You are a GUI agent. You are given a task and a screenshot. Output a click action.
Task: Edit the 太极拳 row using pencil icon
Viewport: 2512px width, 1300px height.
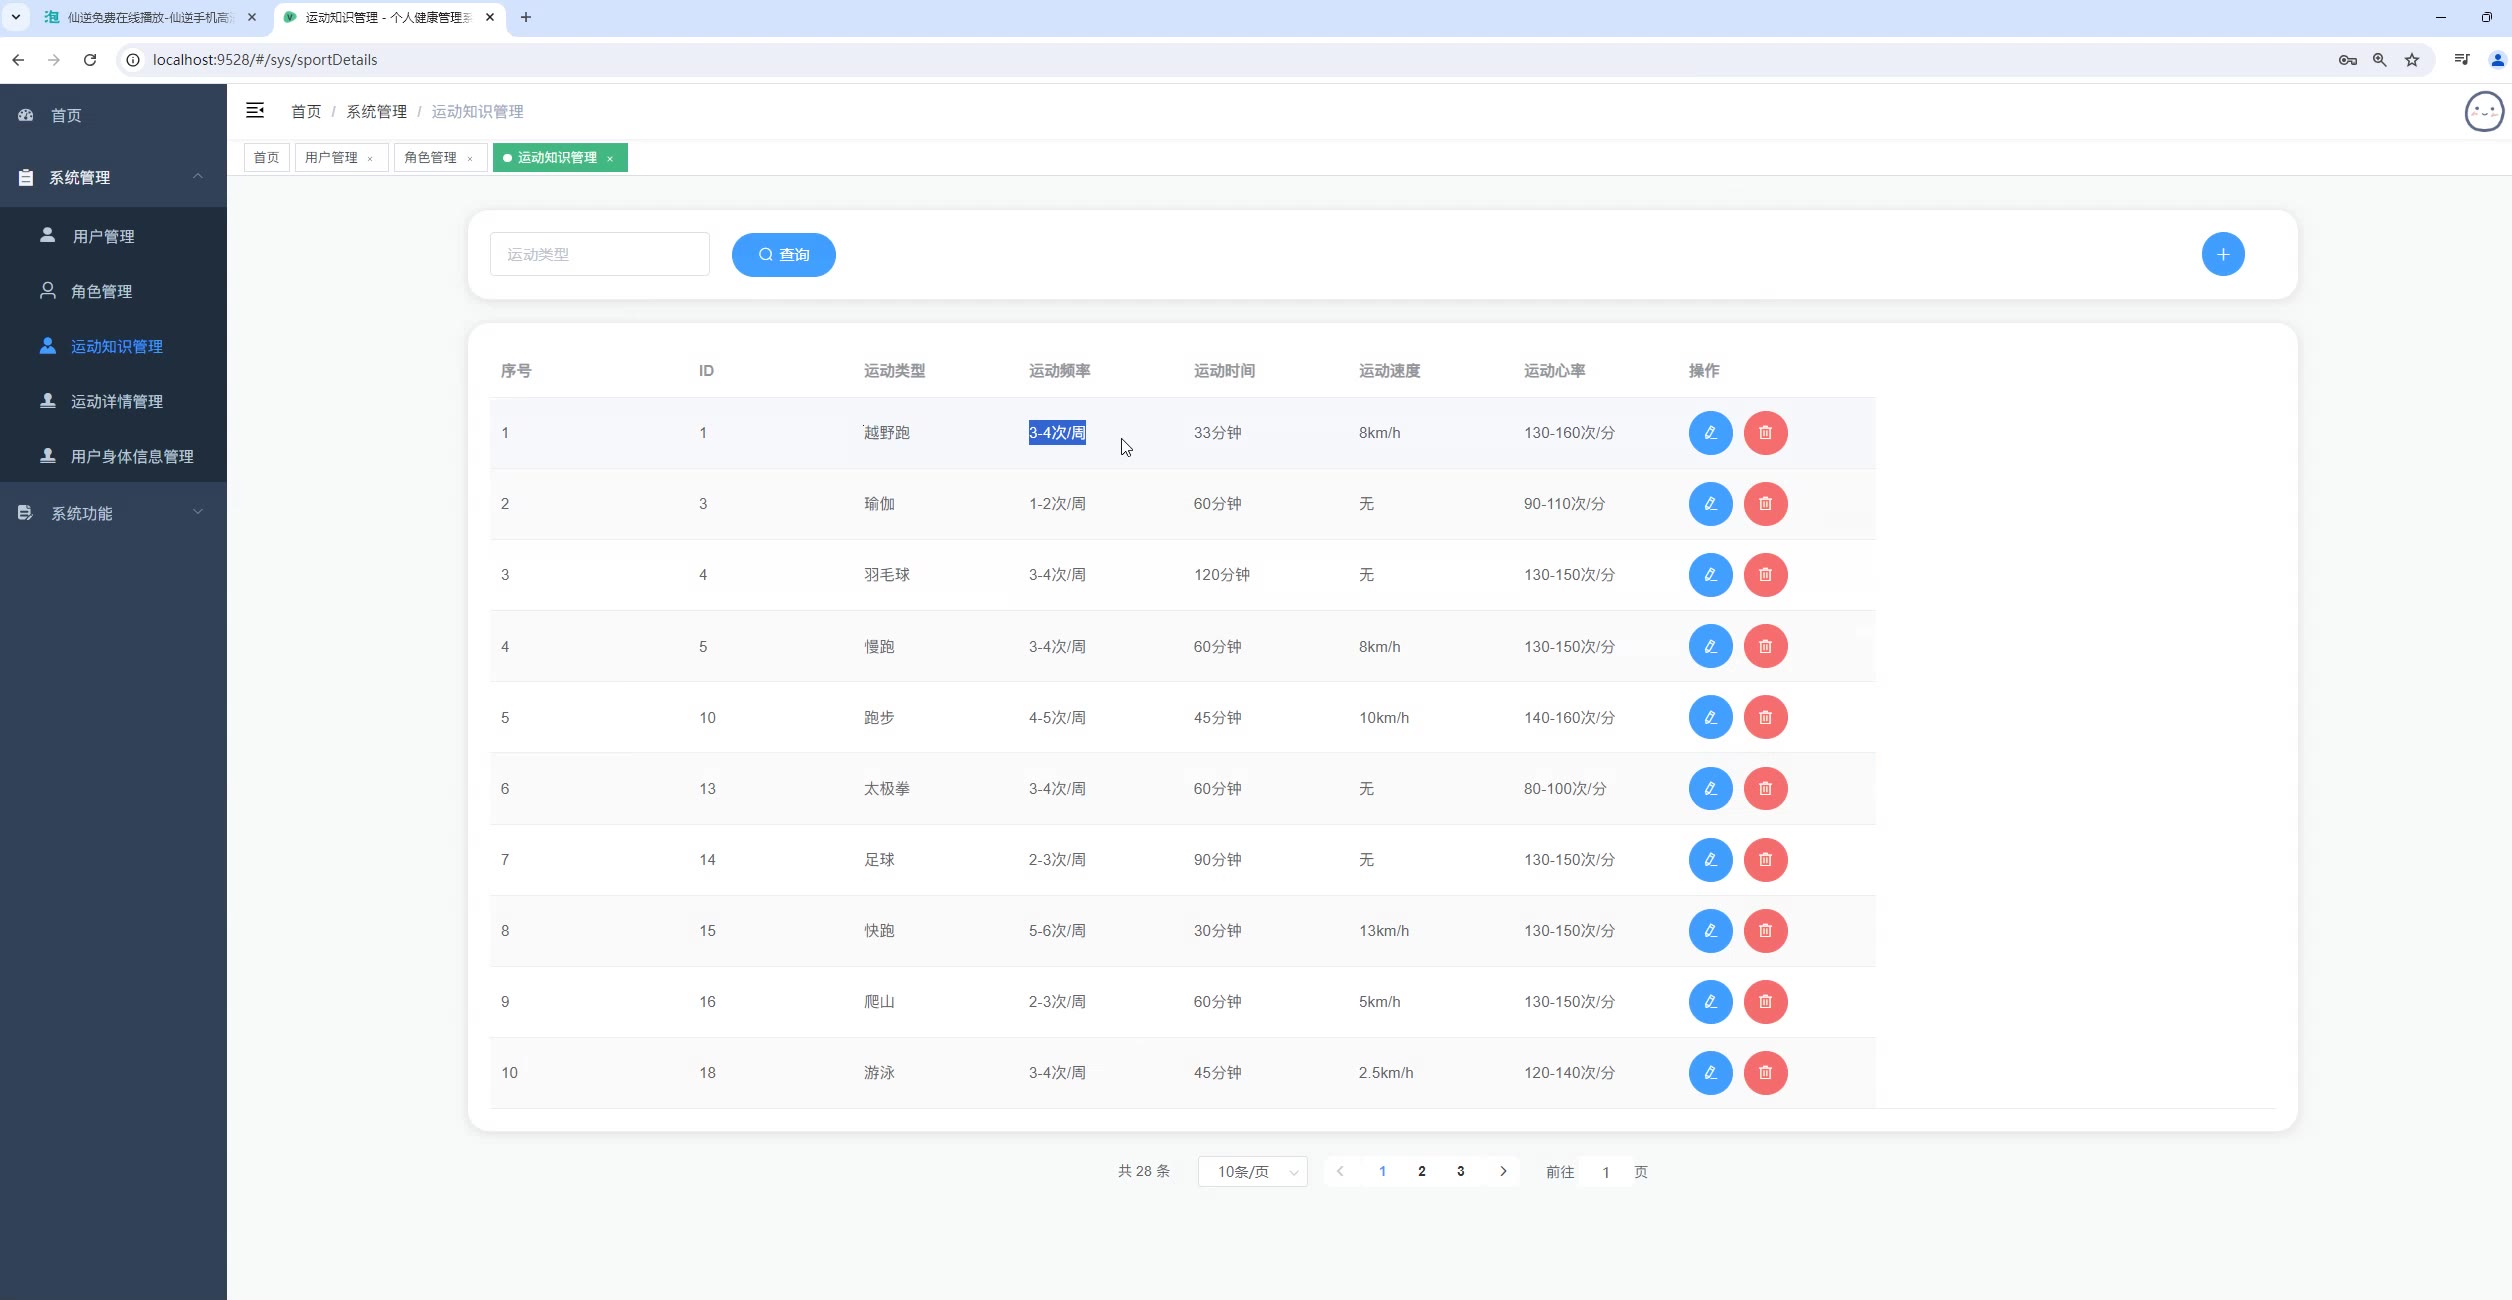[1710, 789]
